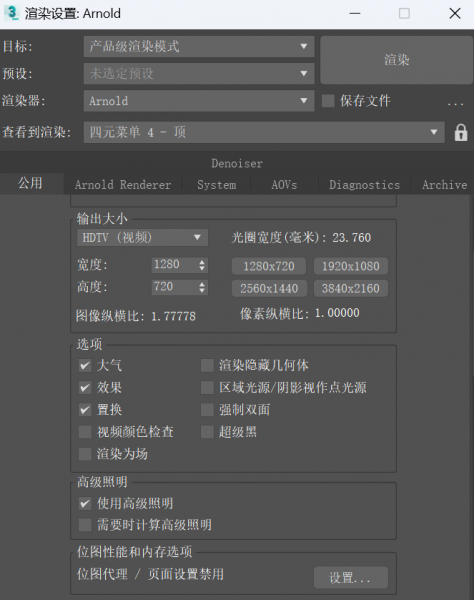Enable 渲染为场 checkbox
This screenshot has width=474, height=600.
(x=85, y=454)
